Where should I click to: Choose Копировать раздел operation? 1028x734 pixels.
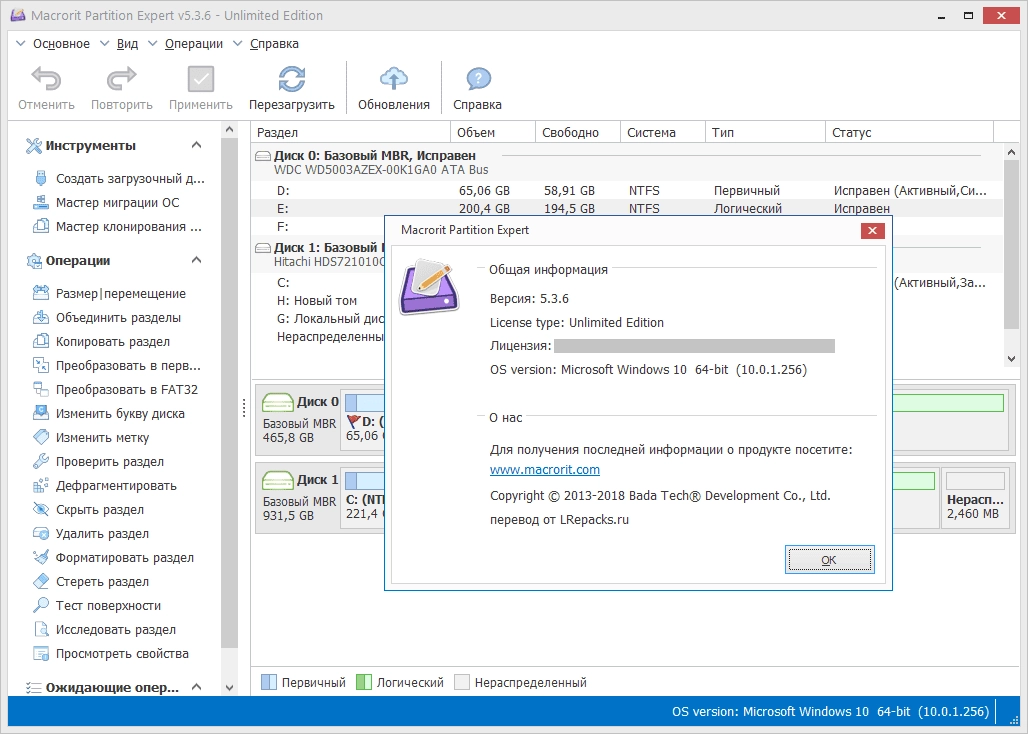point(101,341)
